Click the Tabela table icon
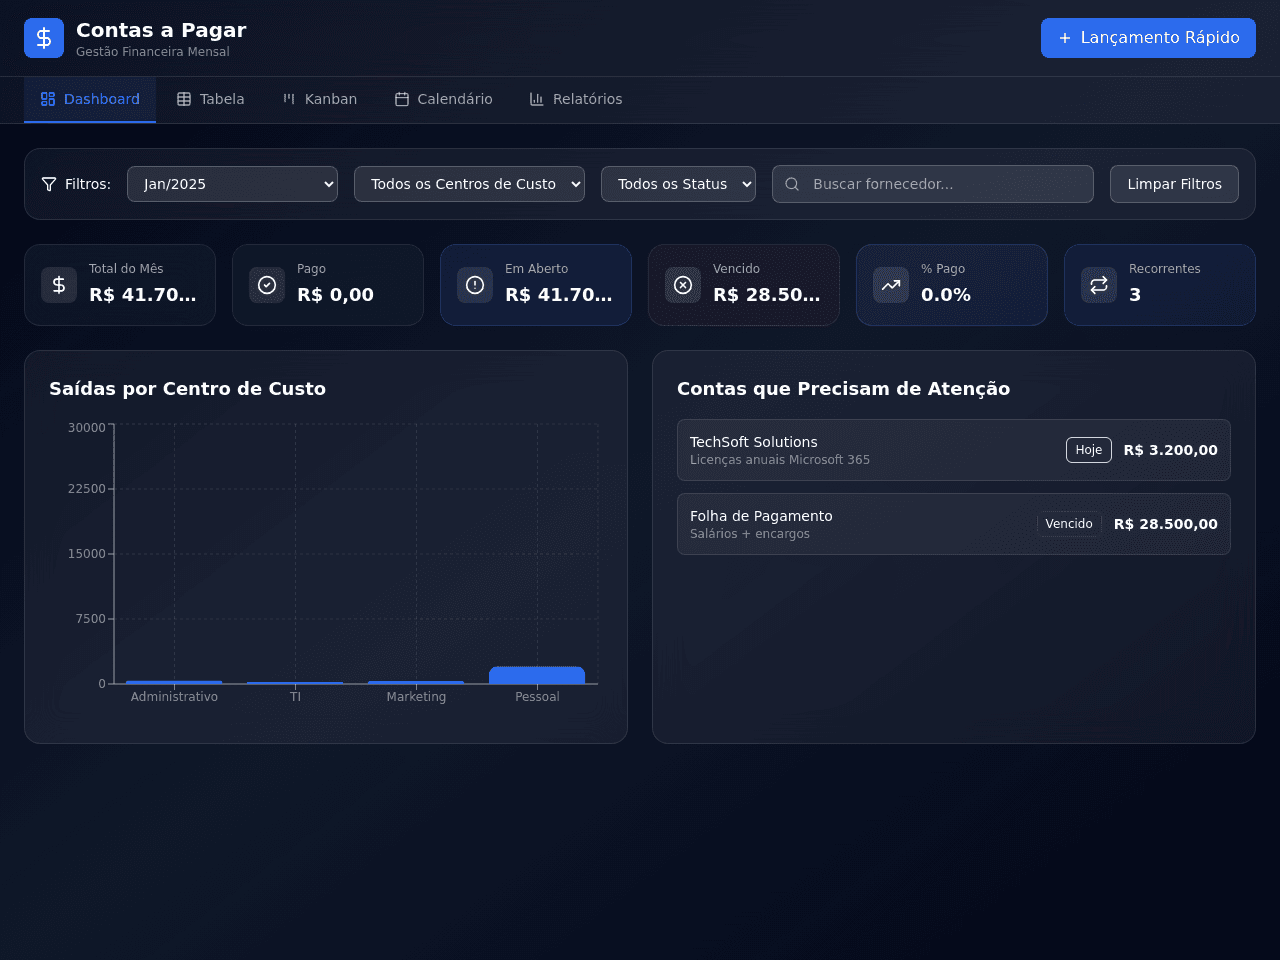This screenshot has width=1280, height=960. pos(184,99)
